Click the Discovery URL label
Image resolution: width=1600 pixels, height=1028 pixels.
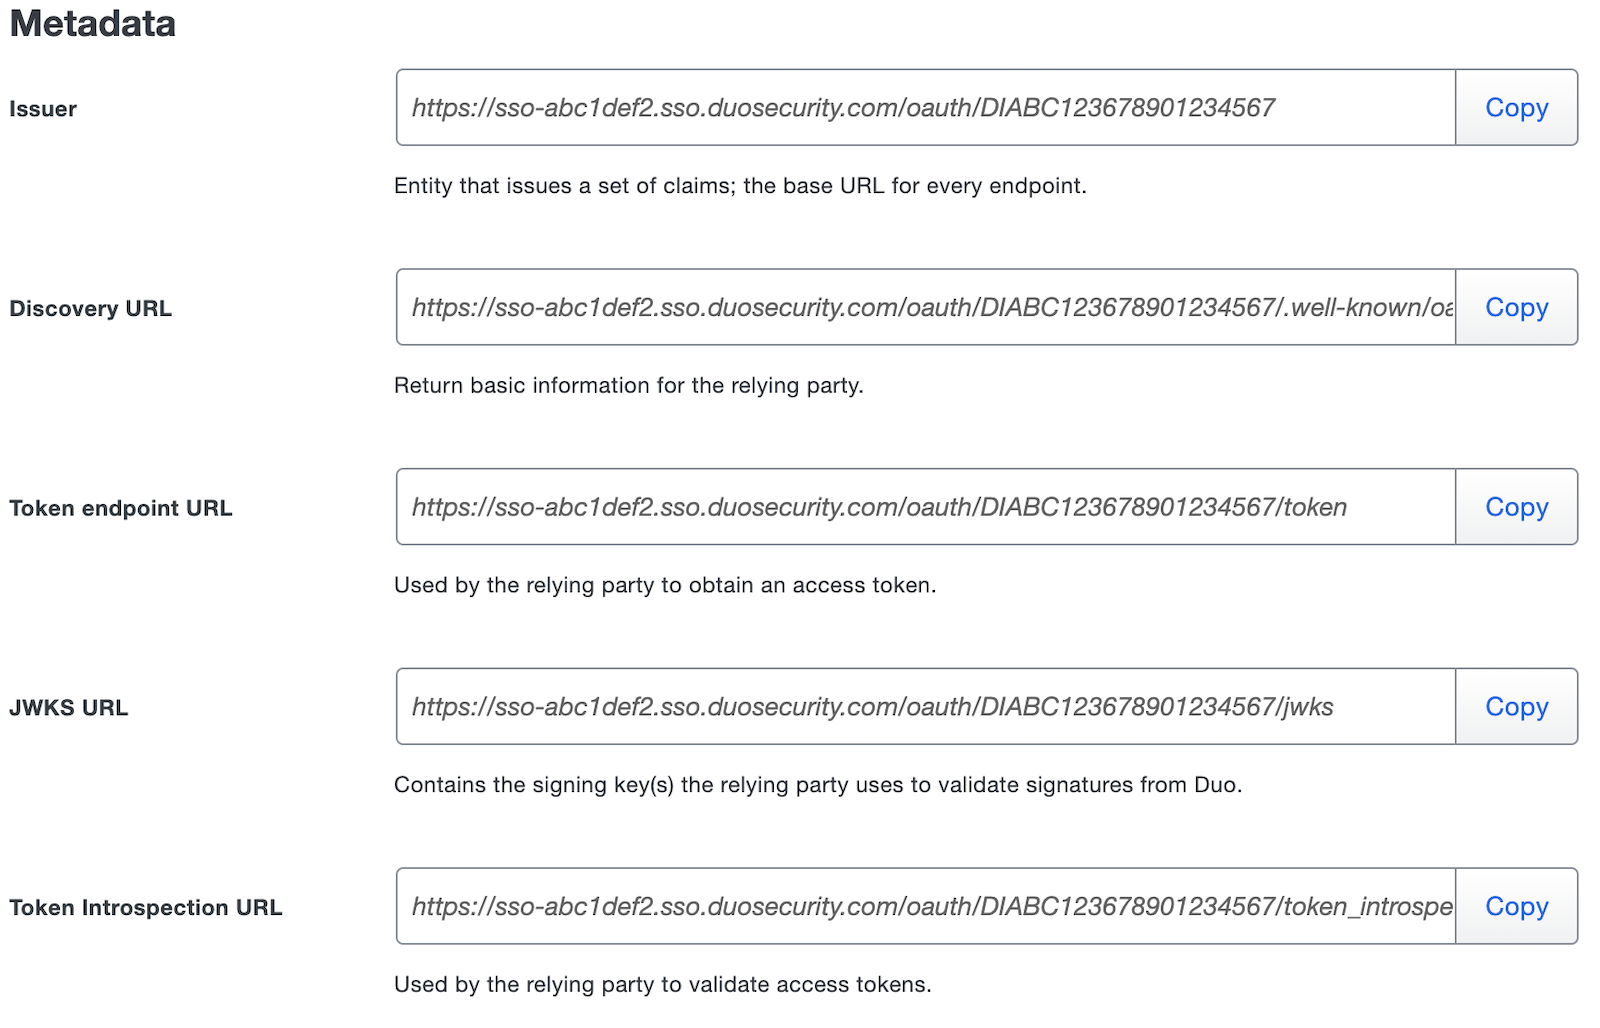click(x=91, y=308)
